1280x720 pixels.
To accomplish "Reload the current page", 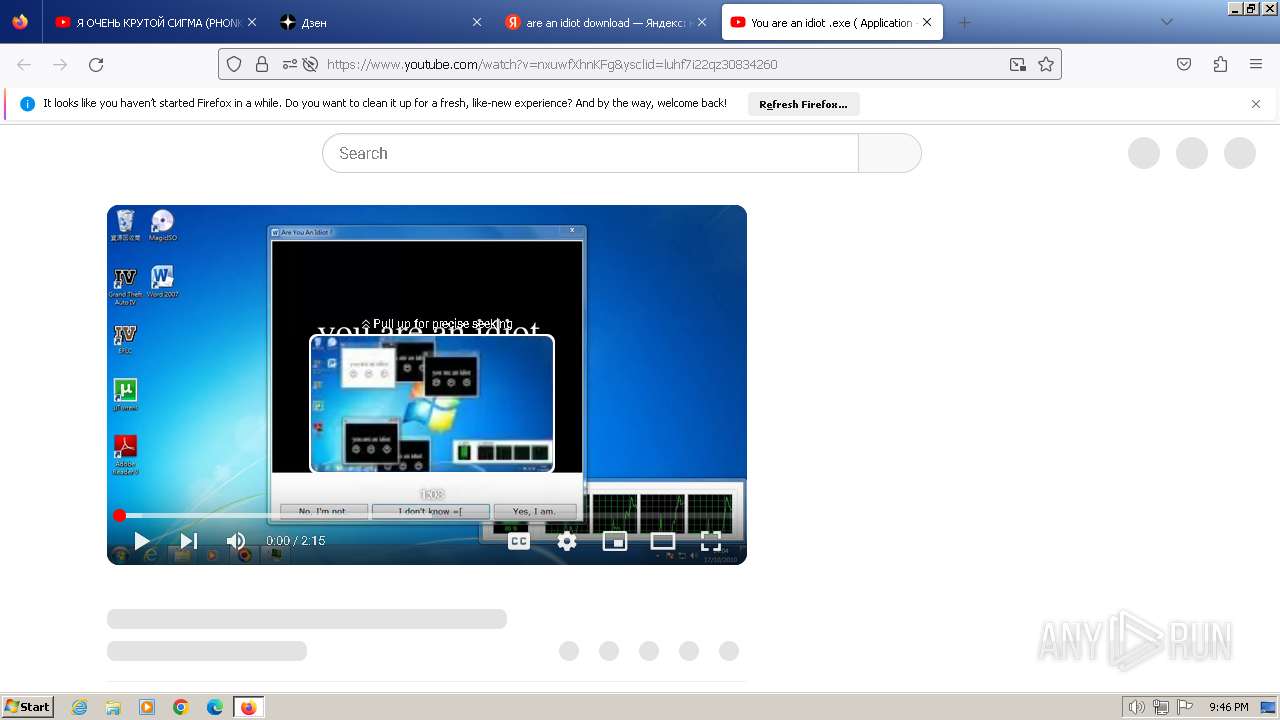I will [x=96, y=64].
